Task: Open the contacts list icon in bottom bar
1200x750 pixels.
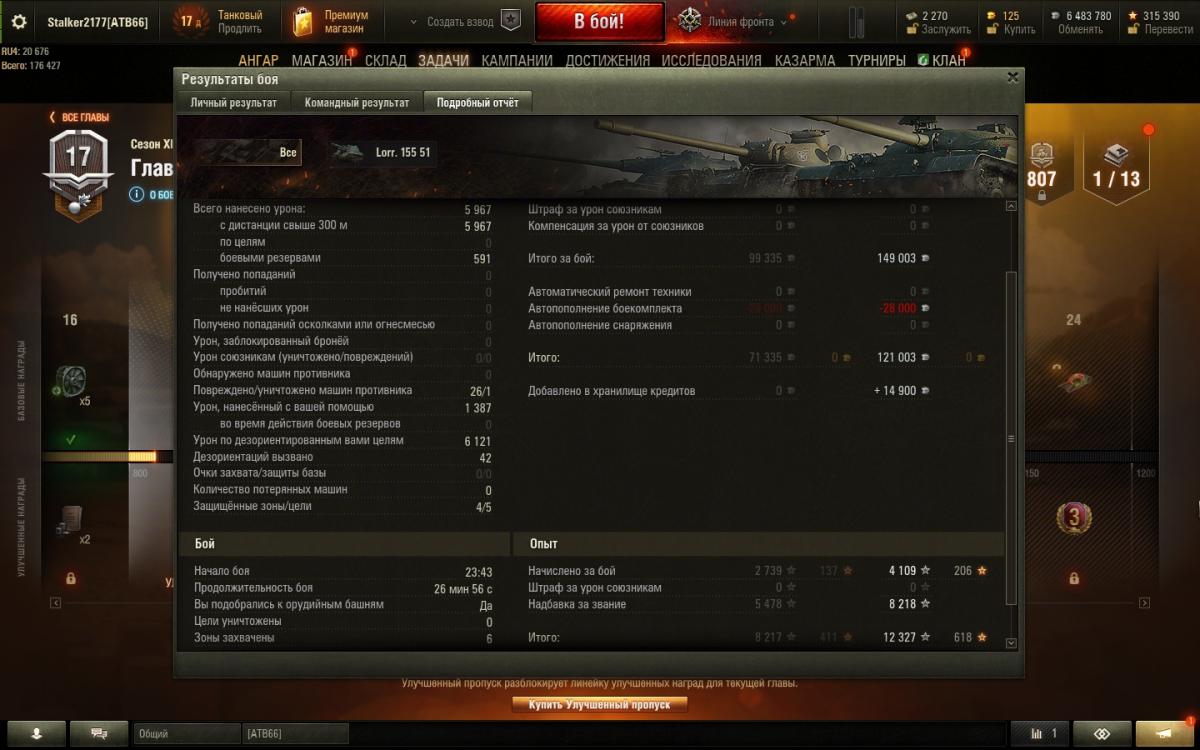Action: pos(36,733)
